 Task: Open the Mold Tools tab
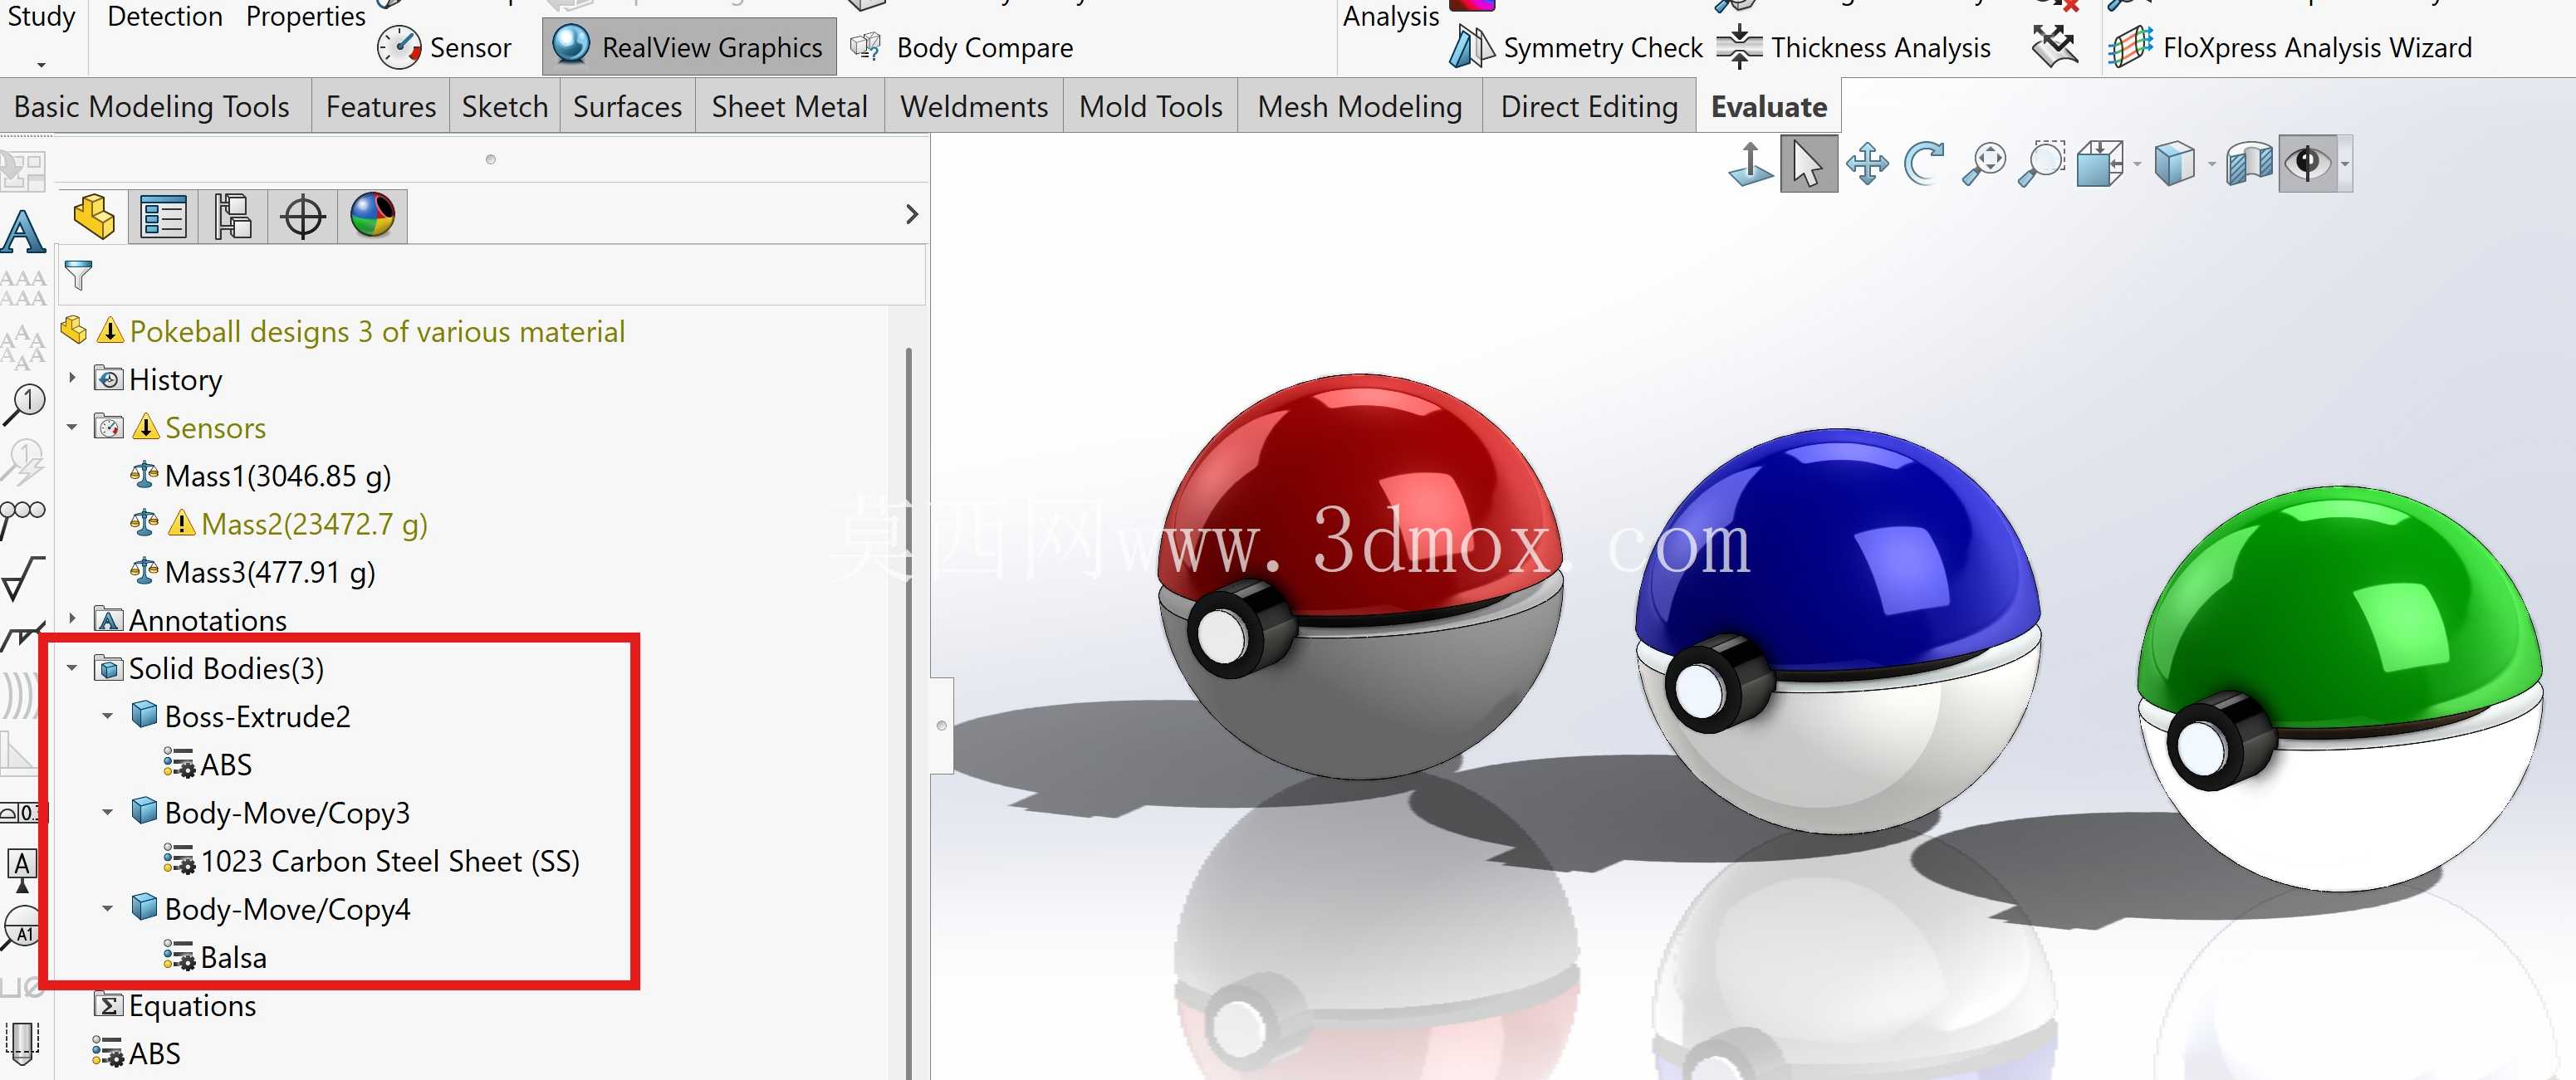click(1151, 106)
